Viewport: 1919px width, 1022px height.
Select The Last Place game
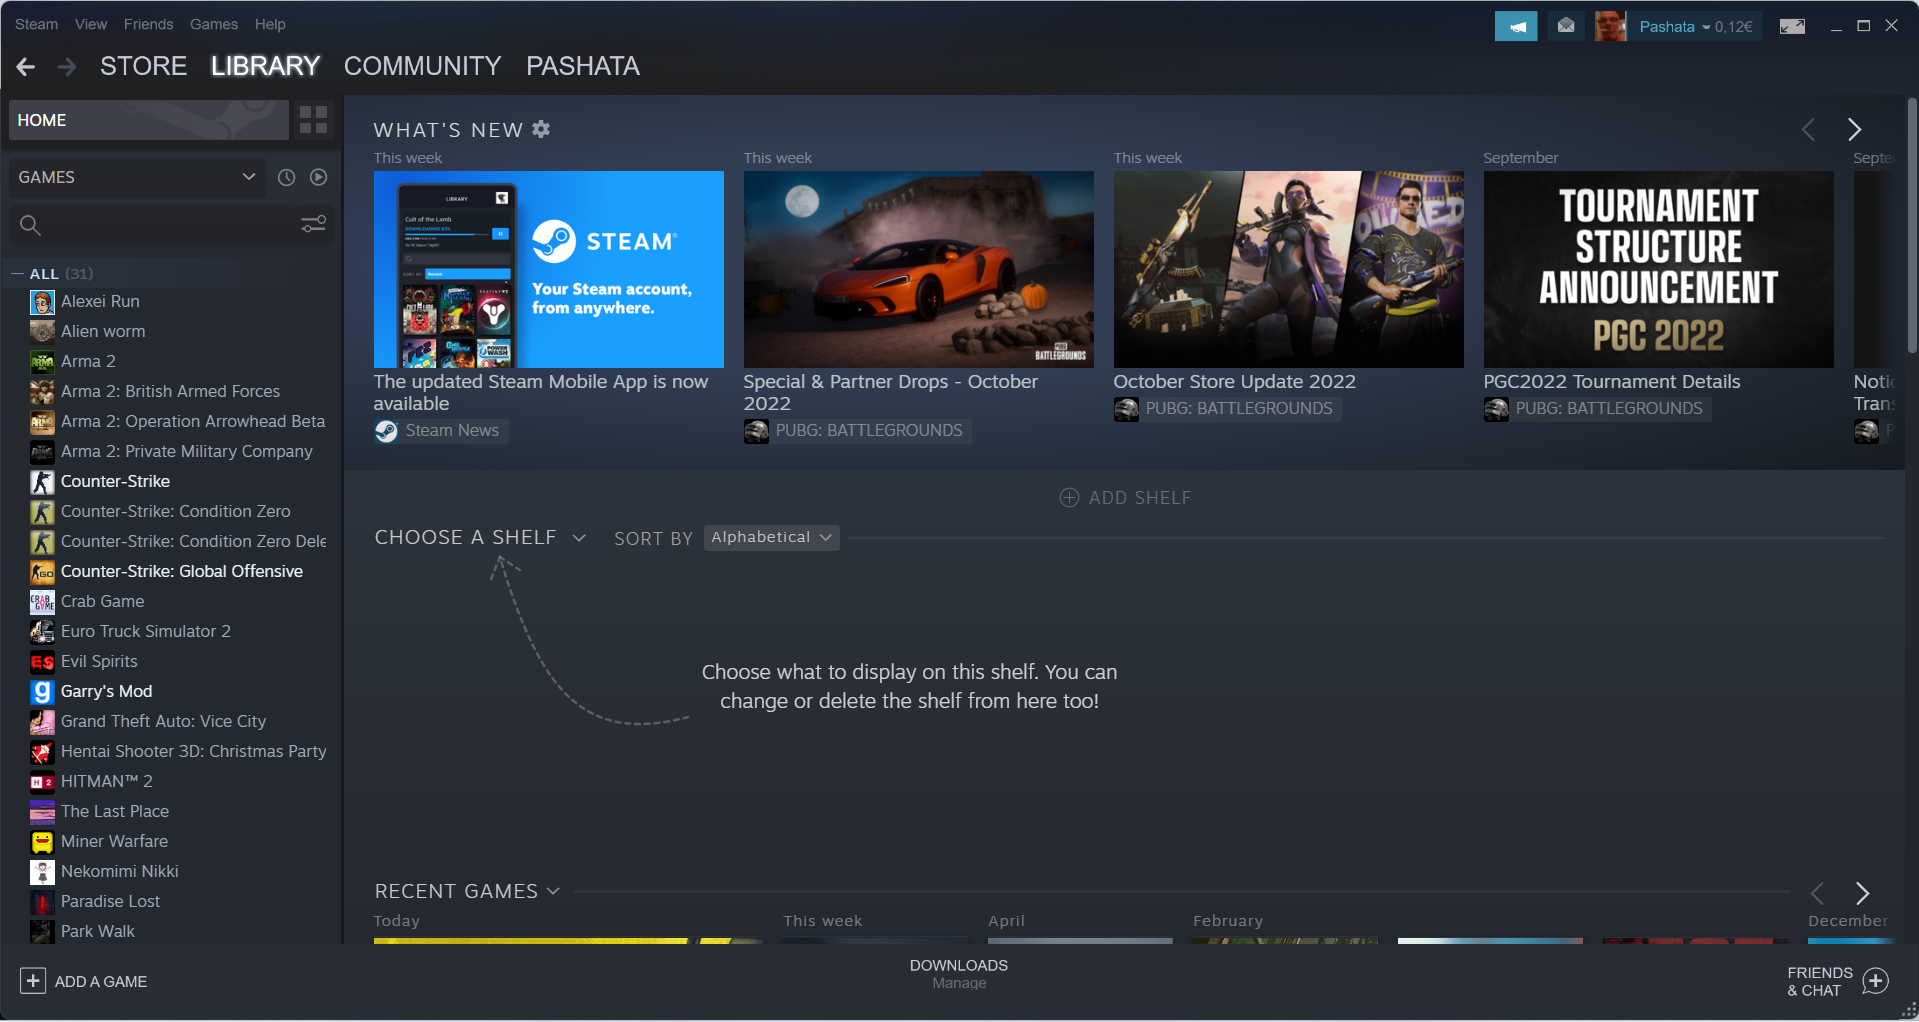(x=115, y=811)
